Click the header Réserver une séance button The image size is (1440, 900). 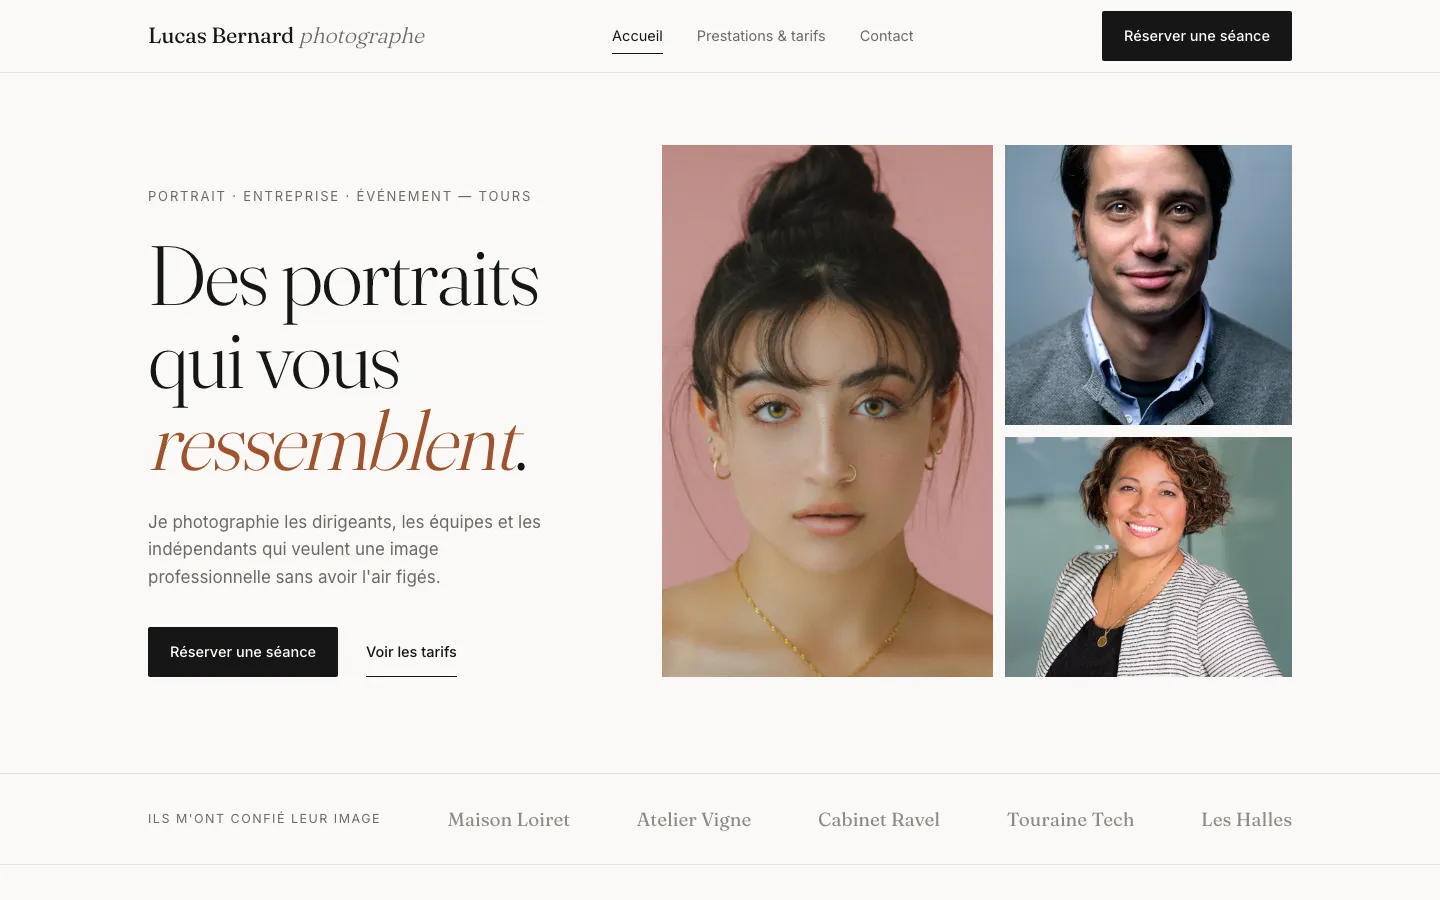1197,36
